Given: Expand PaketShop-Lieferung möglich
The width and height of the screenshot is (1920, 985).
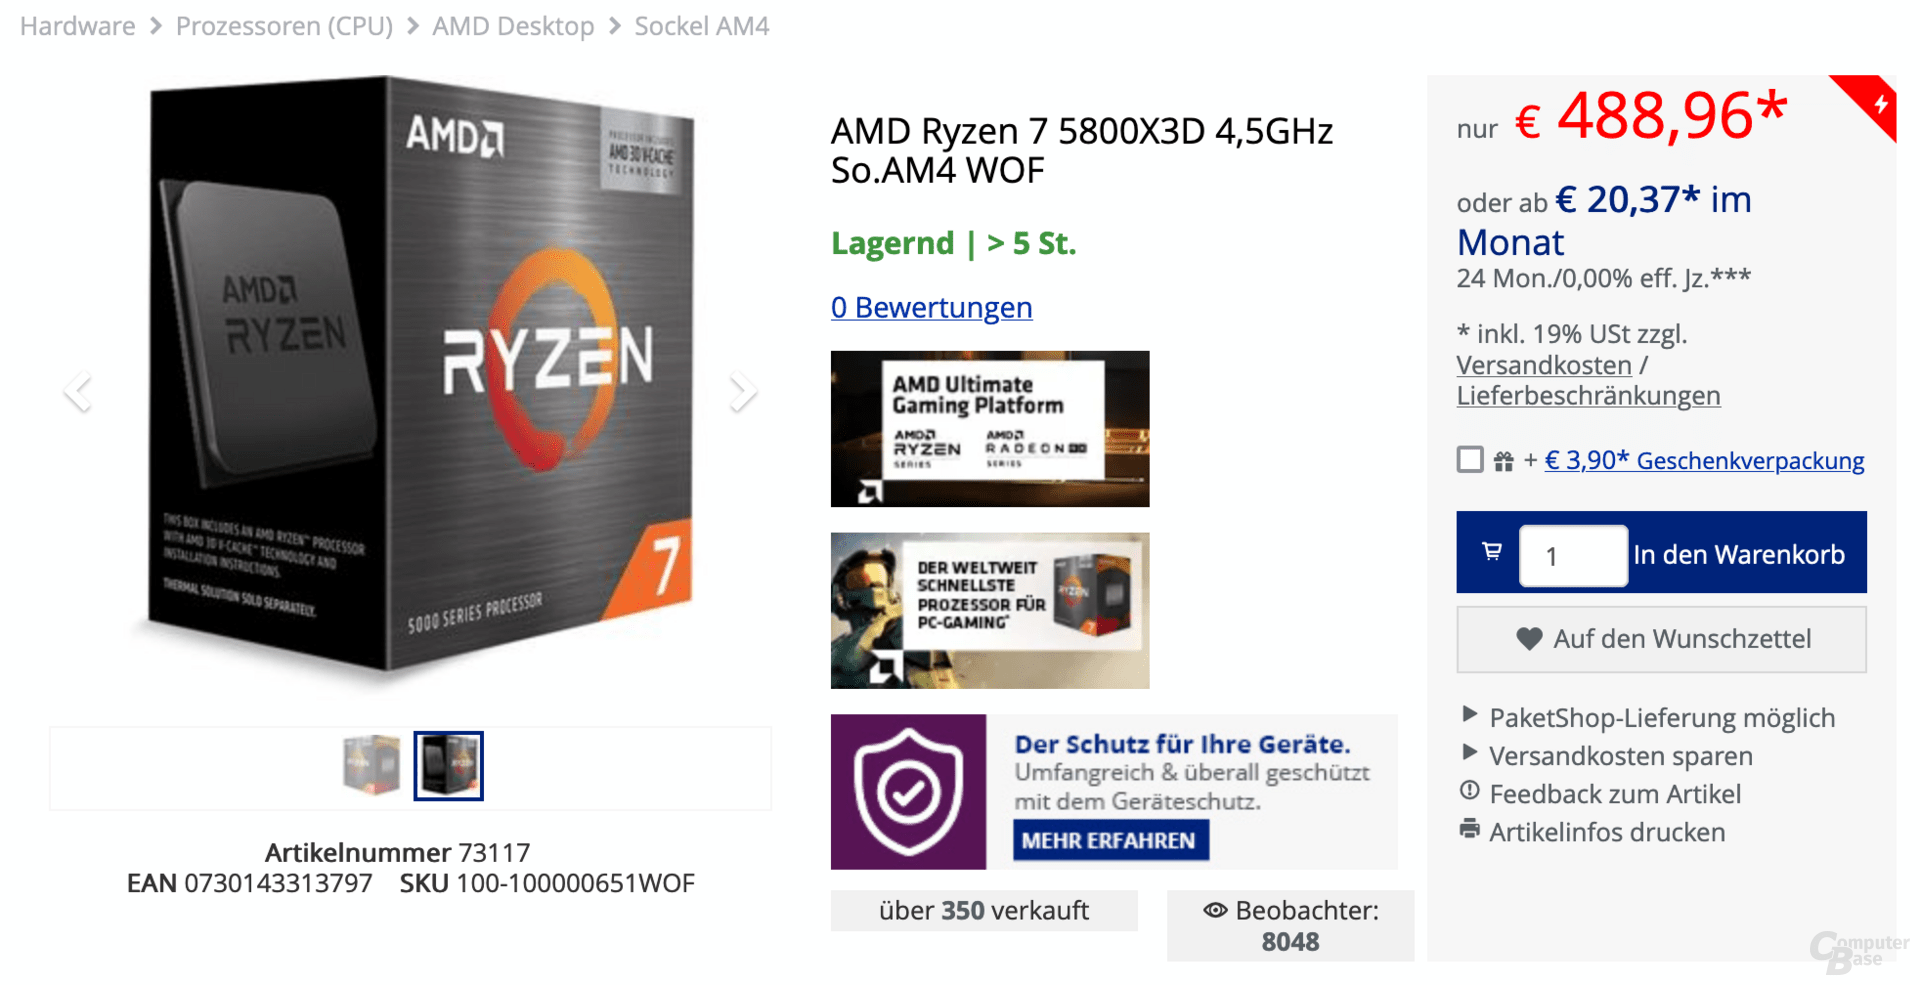Looking at the screenshot, I should [x=1648, y=717].
